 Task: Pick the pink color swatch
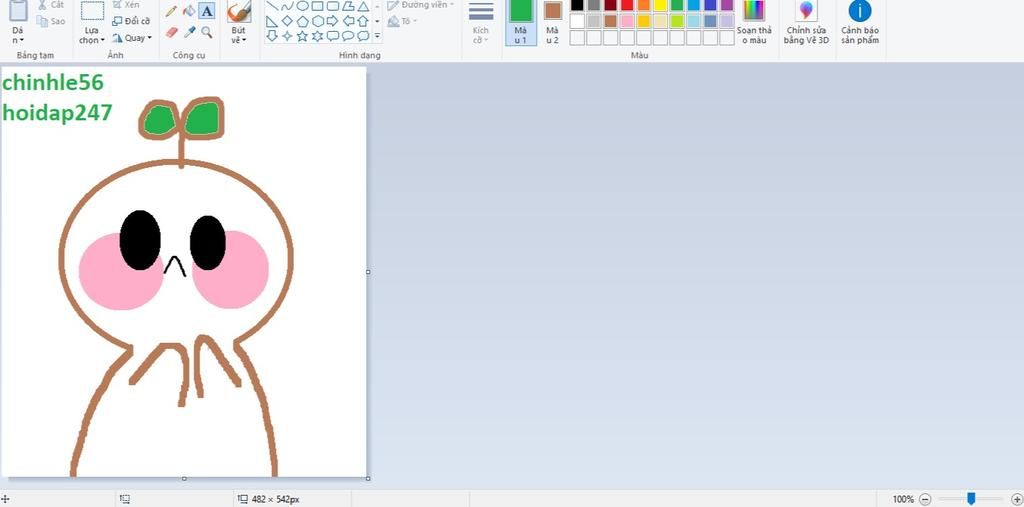[627, 21]
